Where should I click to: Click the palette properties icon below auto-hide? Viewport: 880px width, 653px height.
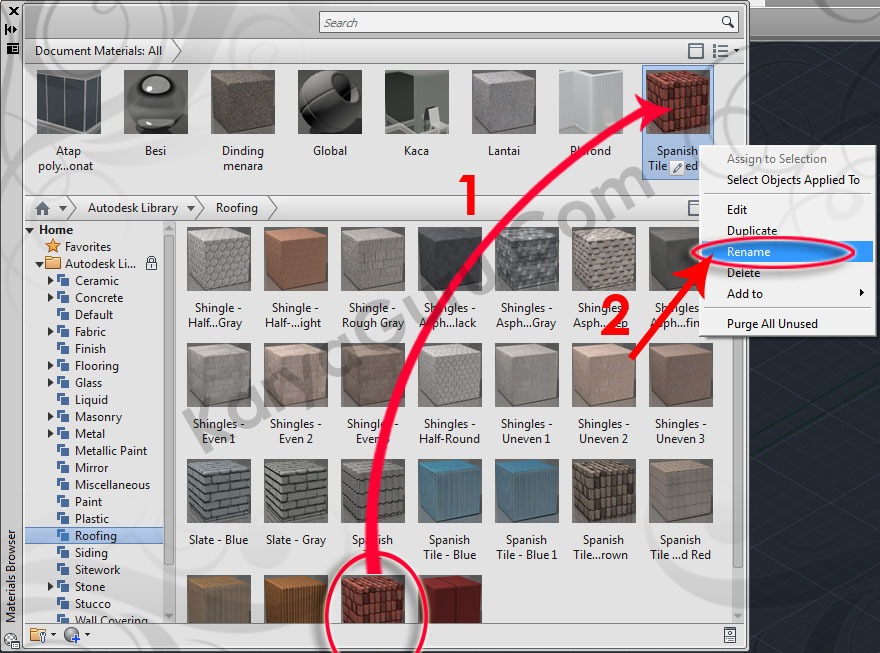pos(12,47)
